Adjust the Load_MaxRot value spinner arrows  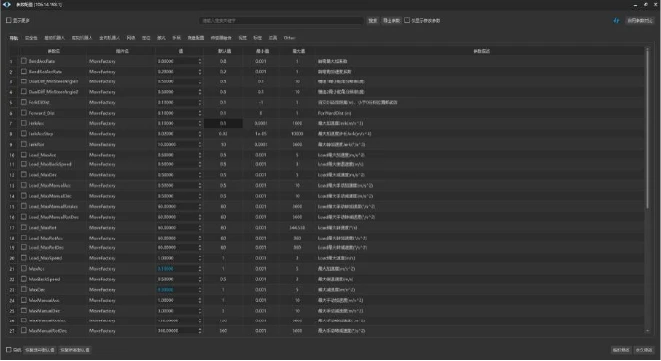pos(200,228)
